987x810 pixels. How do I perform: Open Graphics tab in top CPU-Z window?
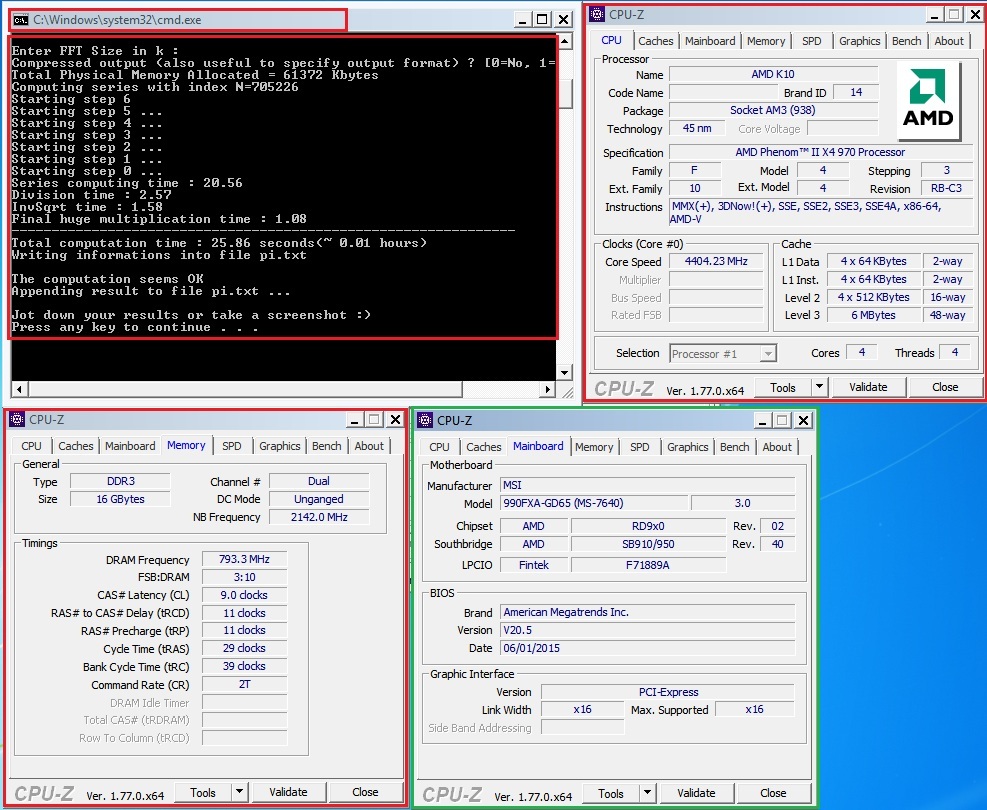click(859, 41)
